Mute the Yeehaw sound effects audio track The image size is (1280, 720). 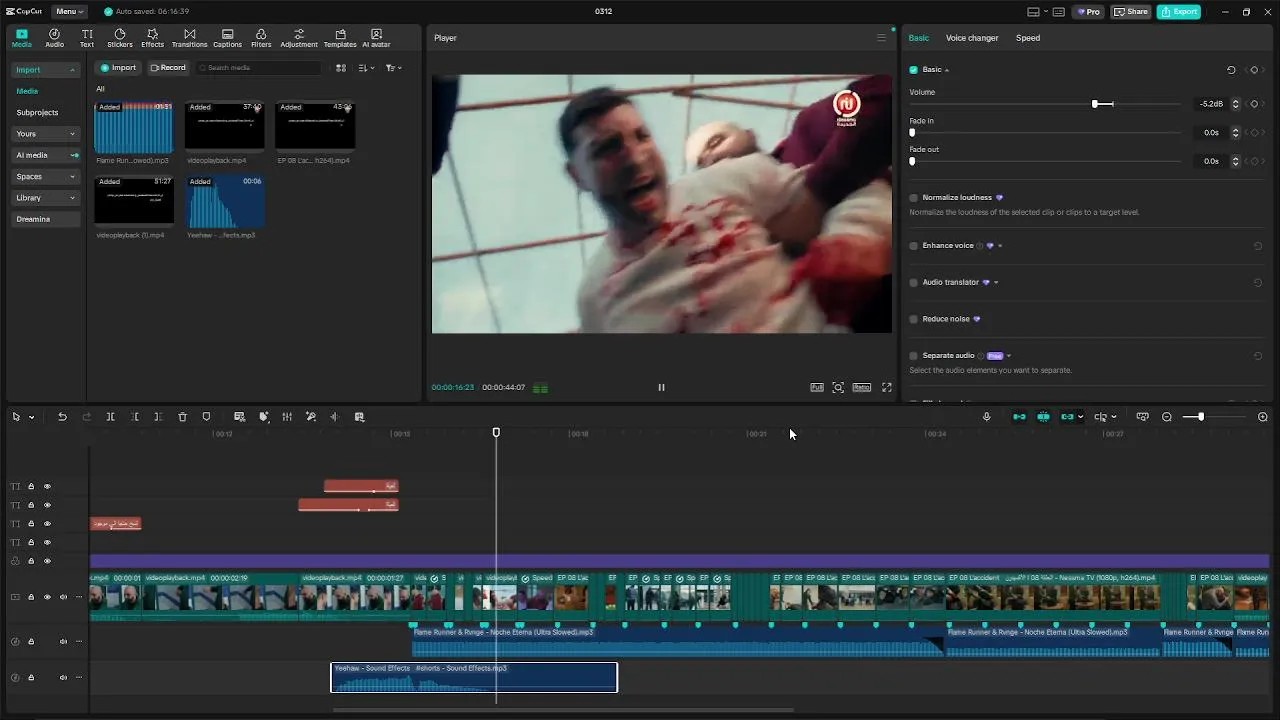point(63,678)
